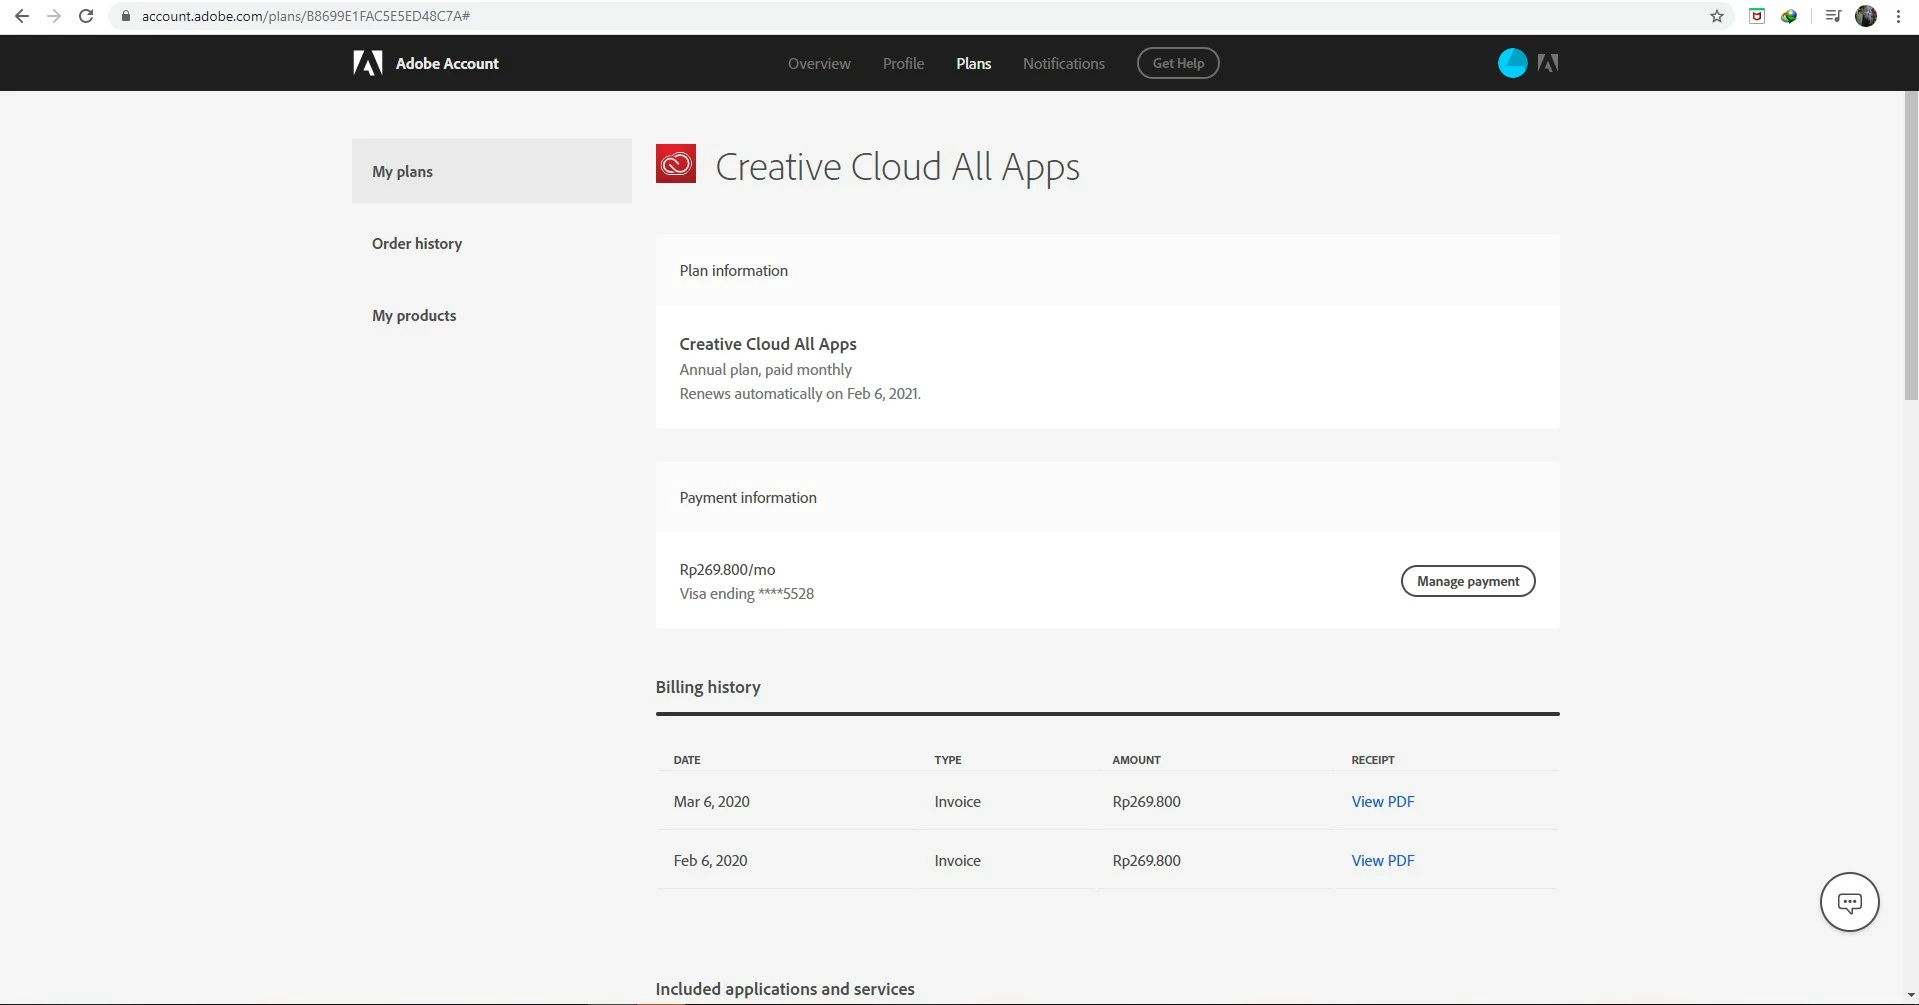This screenshot has height=1005, width=1919.
Task: Reload the page with refresh icon
Action: [87, 16]
